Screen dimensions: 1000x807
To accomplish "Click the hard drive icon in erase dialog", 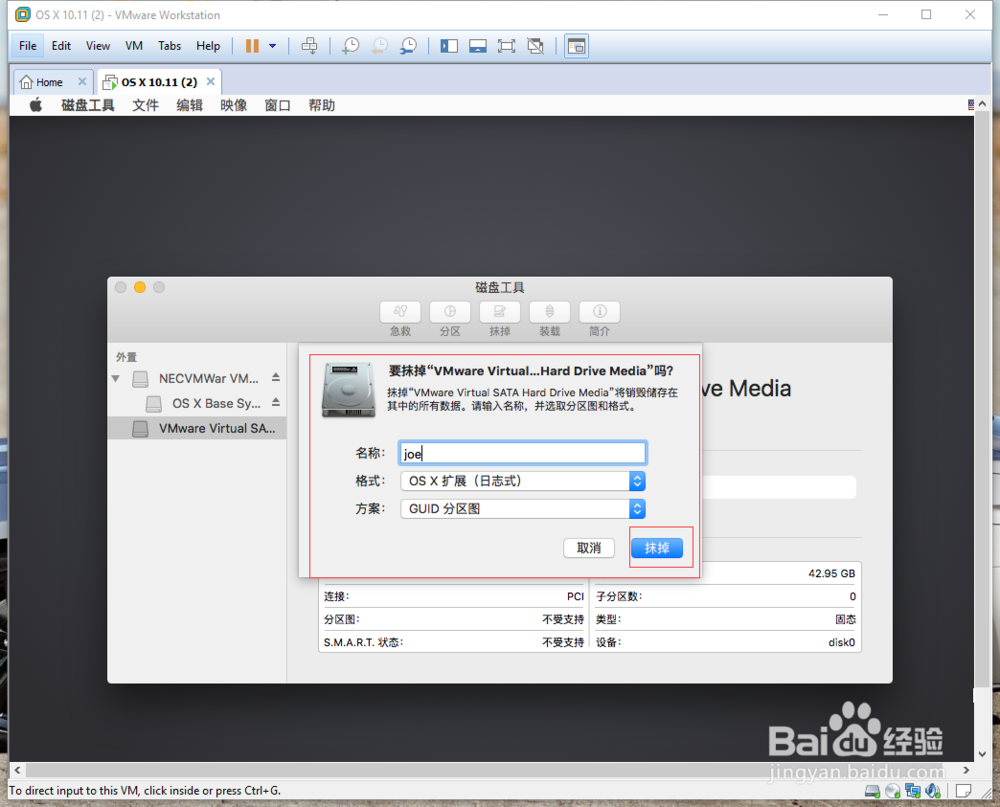I will pyautogui.click(x=349, y=390).
